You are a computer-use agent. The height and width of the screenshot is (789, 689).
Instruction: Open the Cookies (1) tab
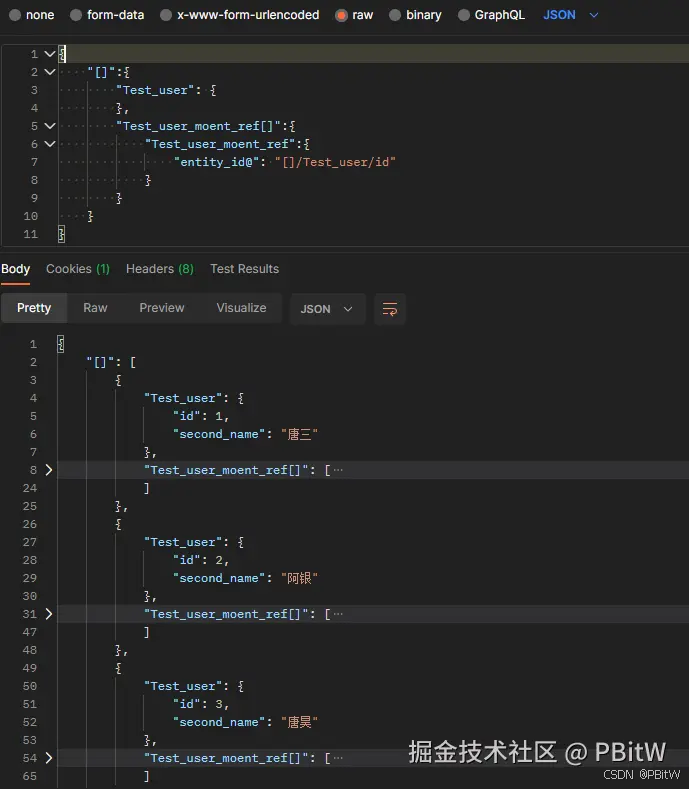coord(78,269)
